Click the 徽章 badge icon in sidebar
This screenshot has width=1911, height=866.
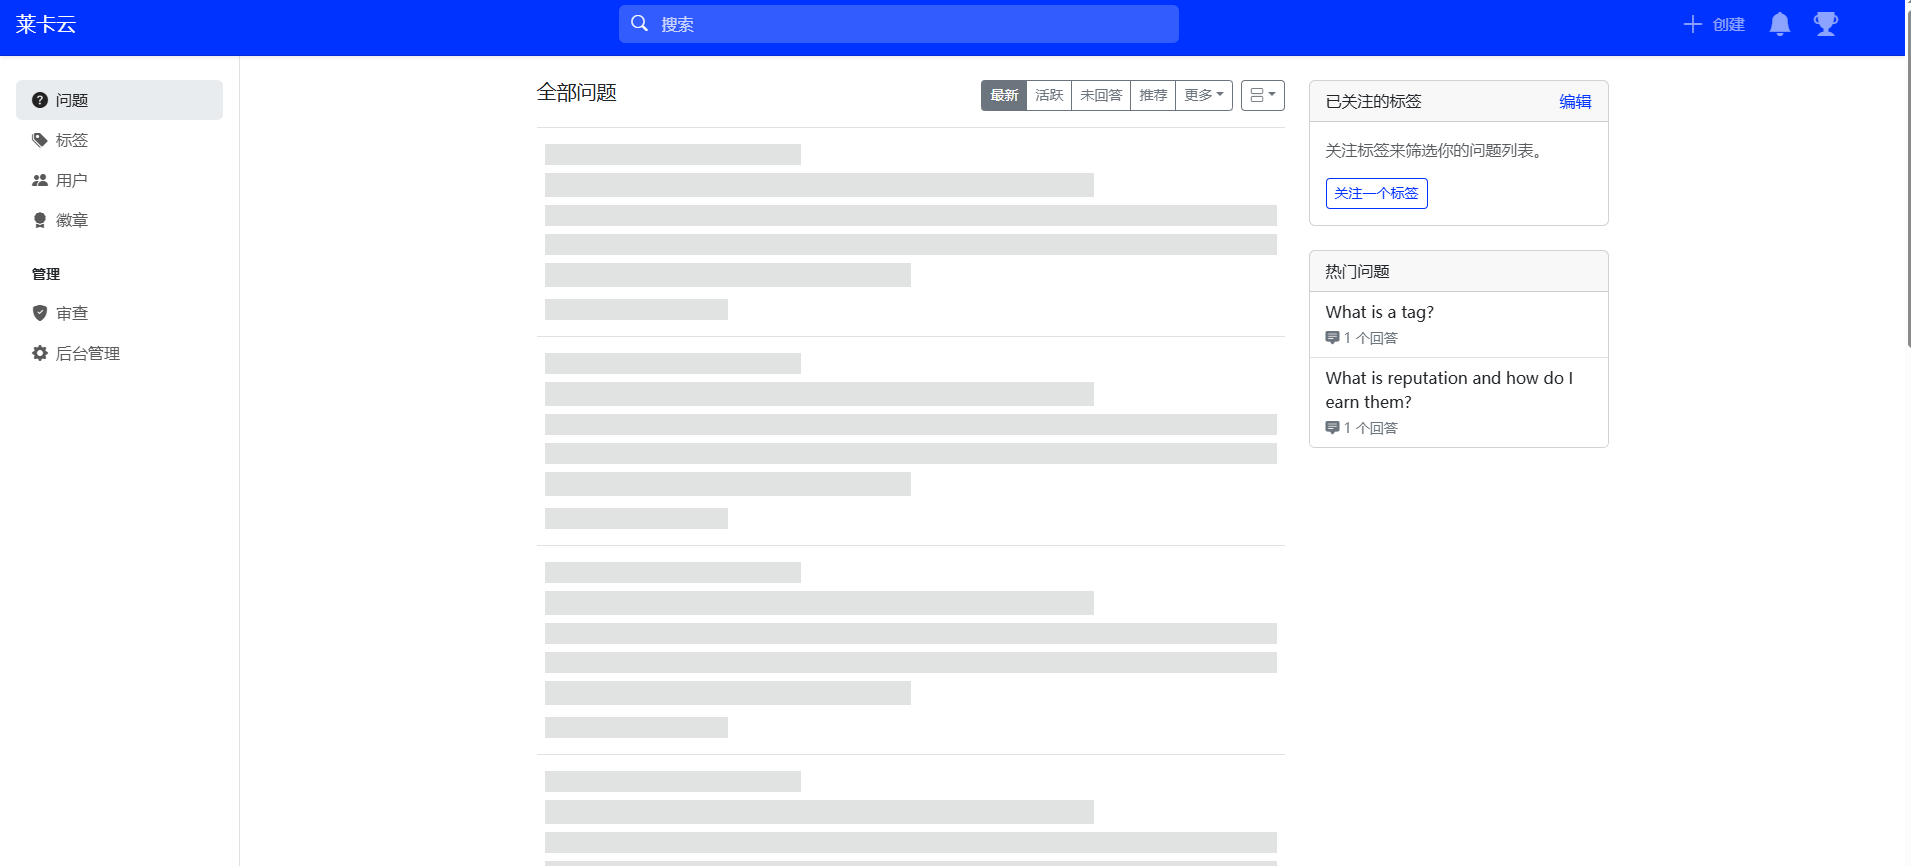coord(40,220)
